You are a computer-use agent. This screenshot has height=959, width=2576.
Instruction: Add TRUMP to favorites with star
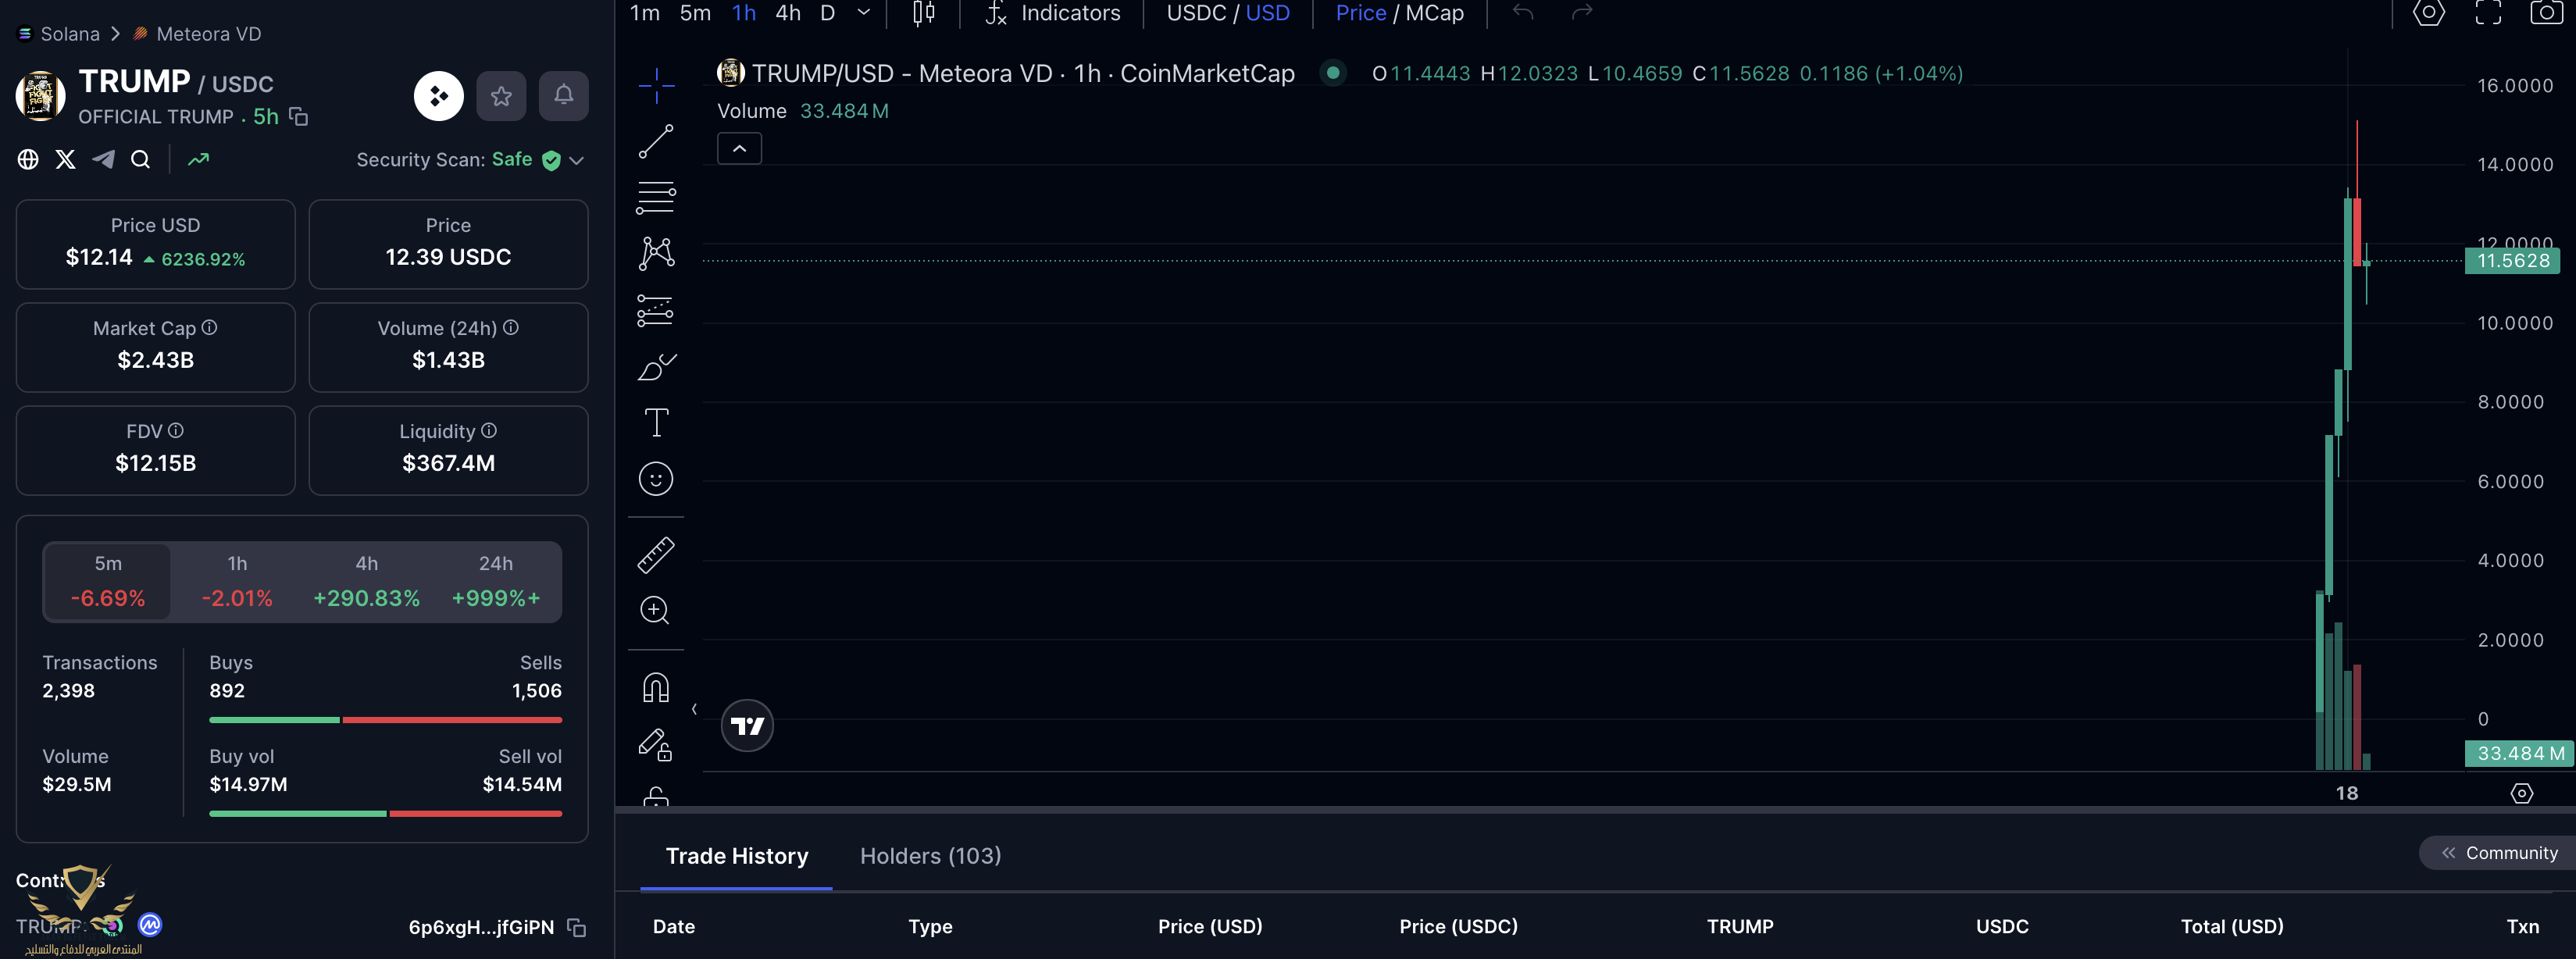[501, 96]
